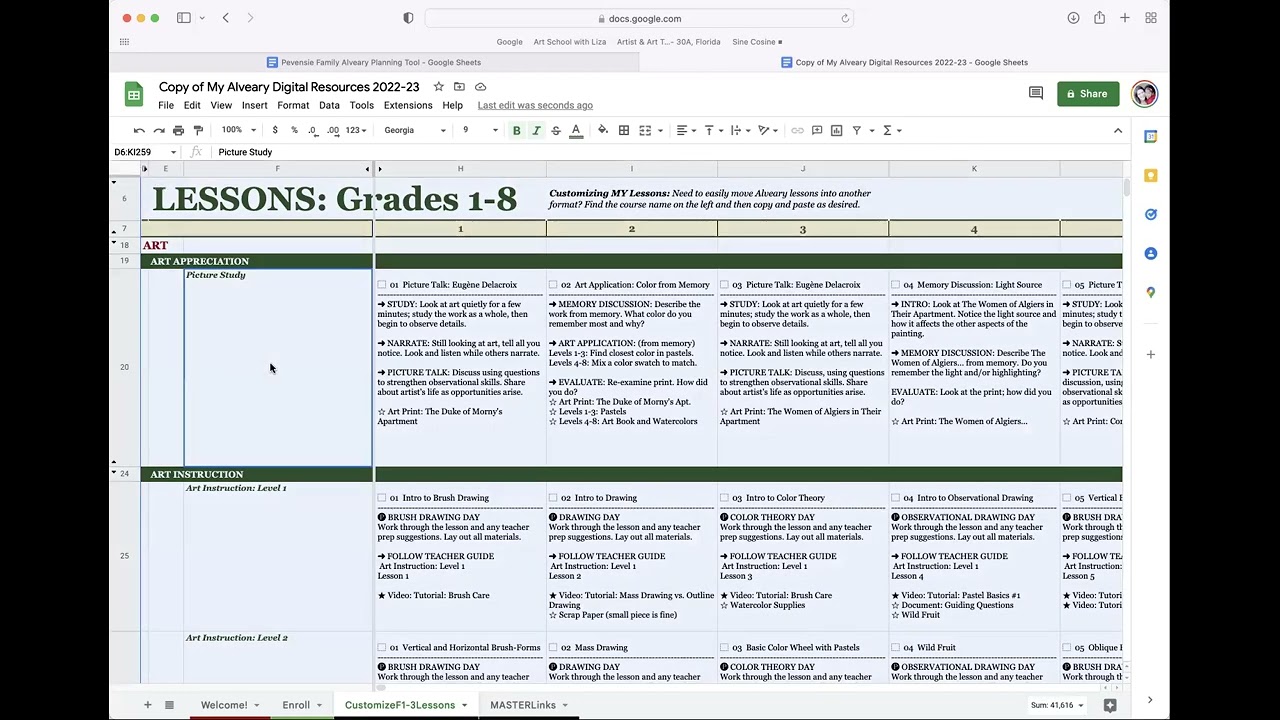The width and height of the screenshot is (1280, 720).
Task: Open Art School with Liza bookmark
Action: [570, 42]
